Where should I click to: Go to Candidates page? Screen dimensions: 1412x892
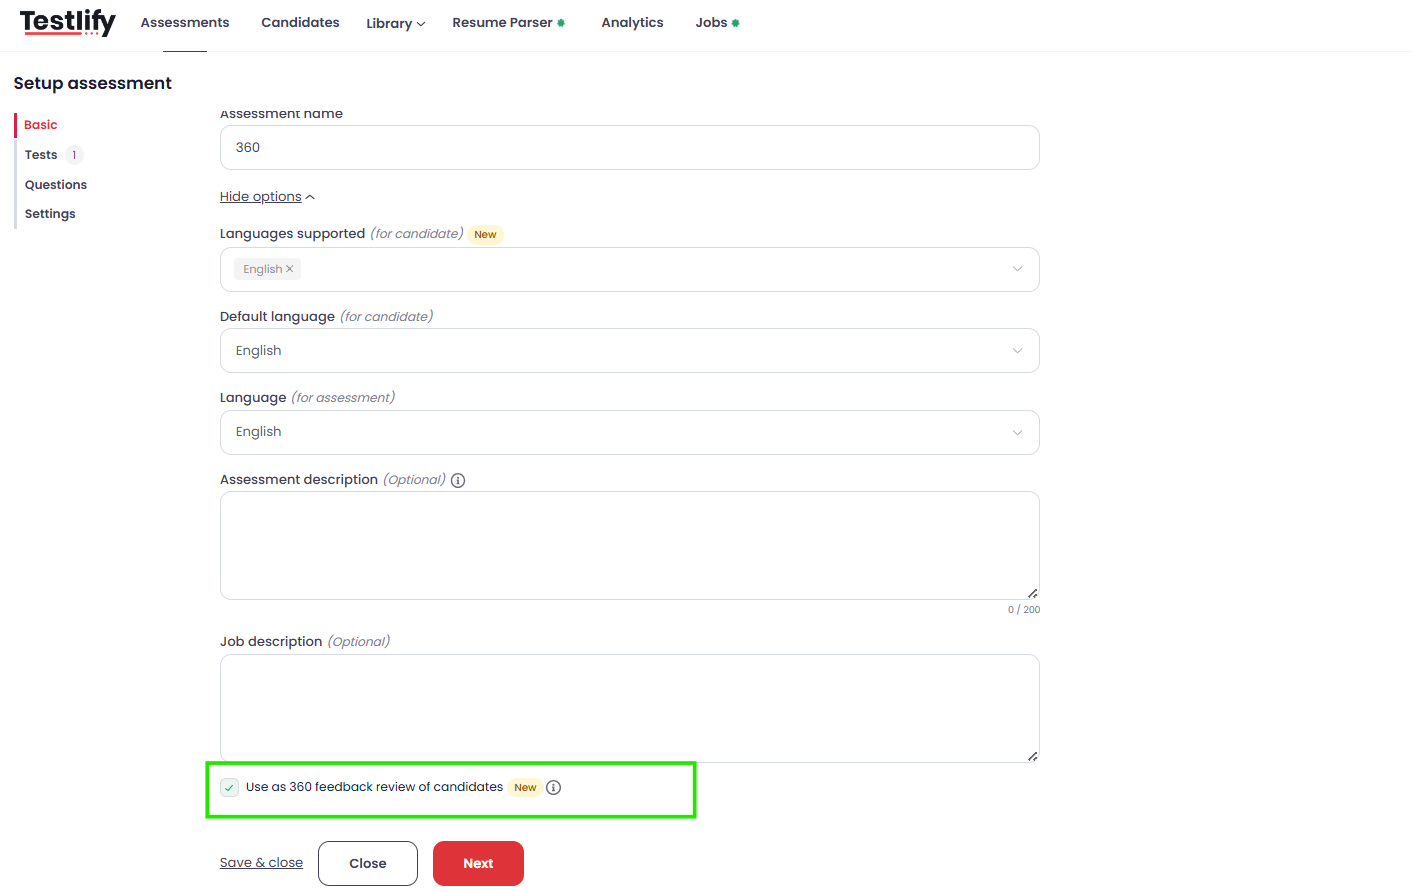click(300, 23)
